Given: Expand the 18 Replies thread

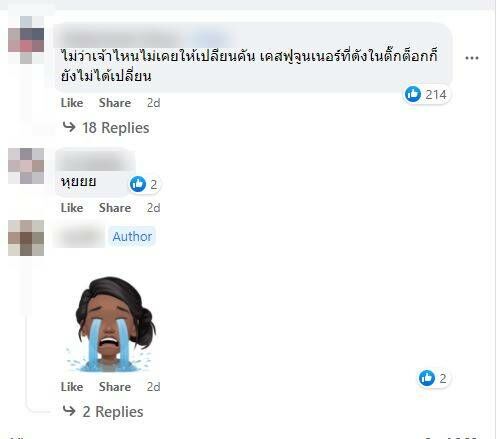Looking at the screenshot, I should pos(115,128).
